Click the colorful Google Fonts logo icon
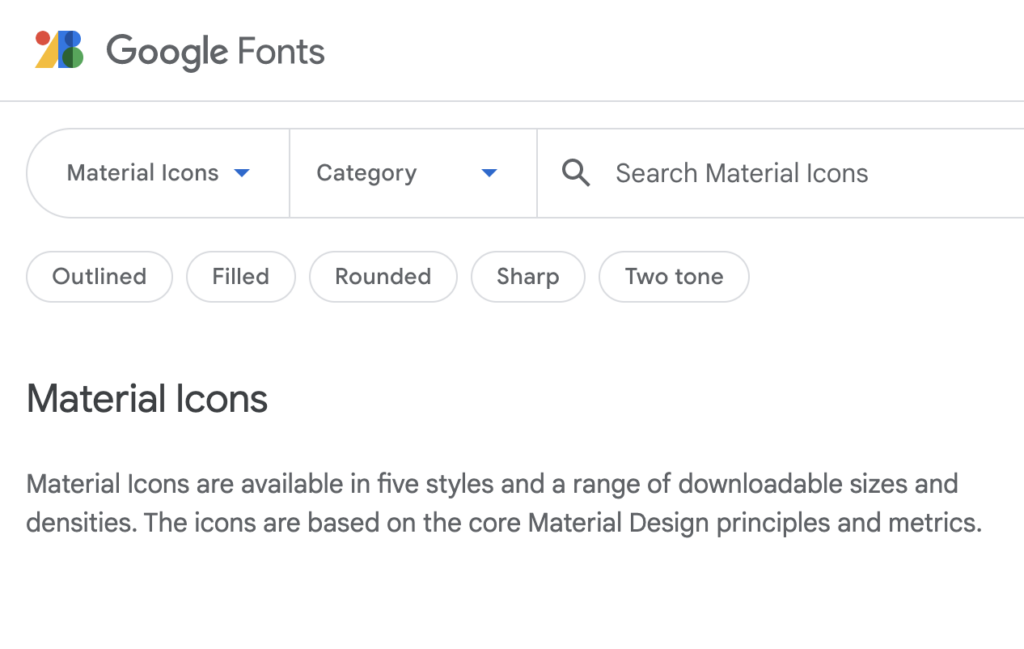1024x649 pixels. point(60,50)
